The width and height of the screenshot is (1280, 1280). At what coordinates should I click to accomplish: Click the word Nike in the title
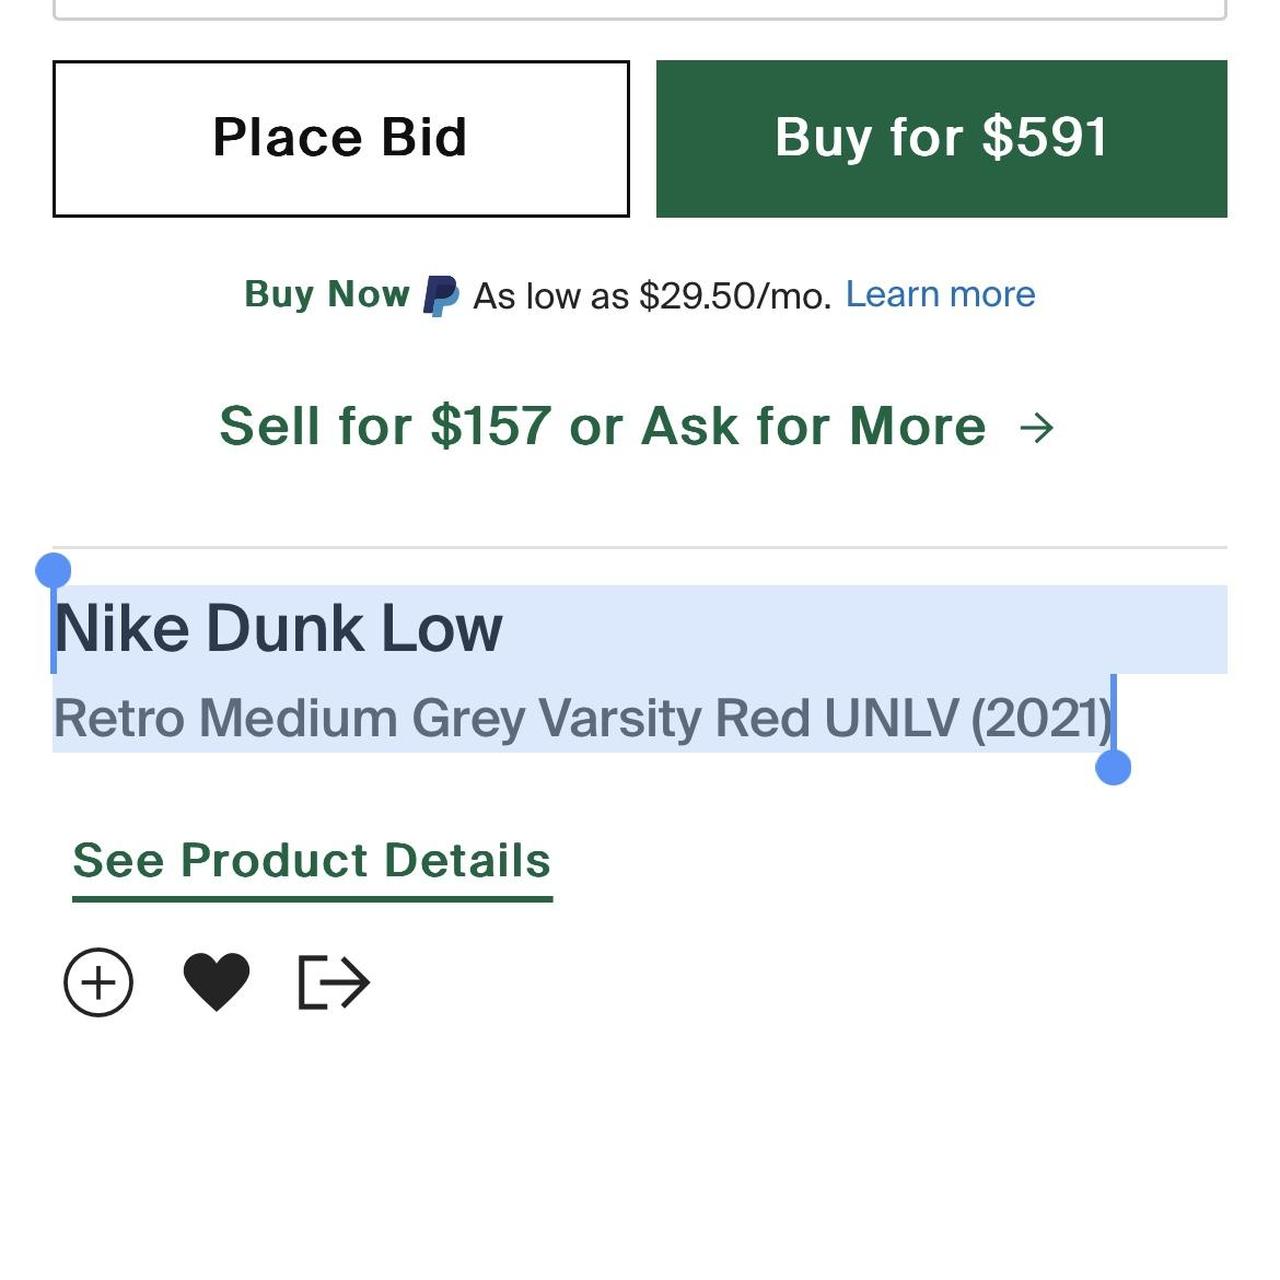click(122, 629)
